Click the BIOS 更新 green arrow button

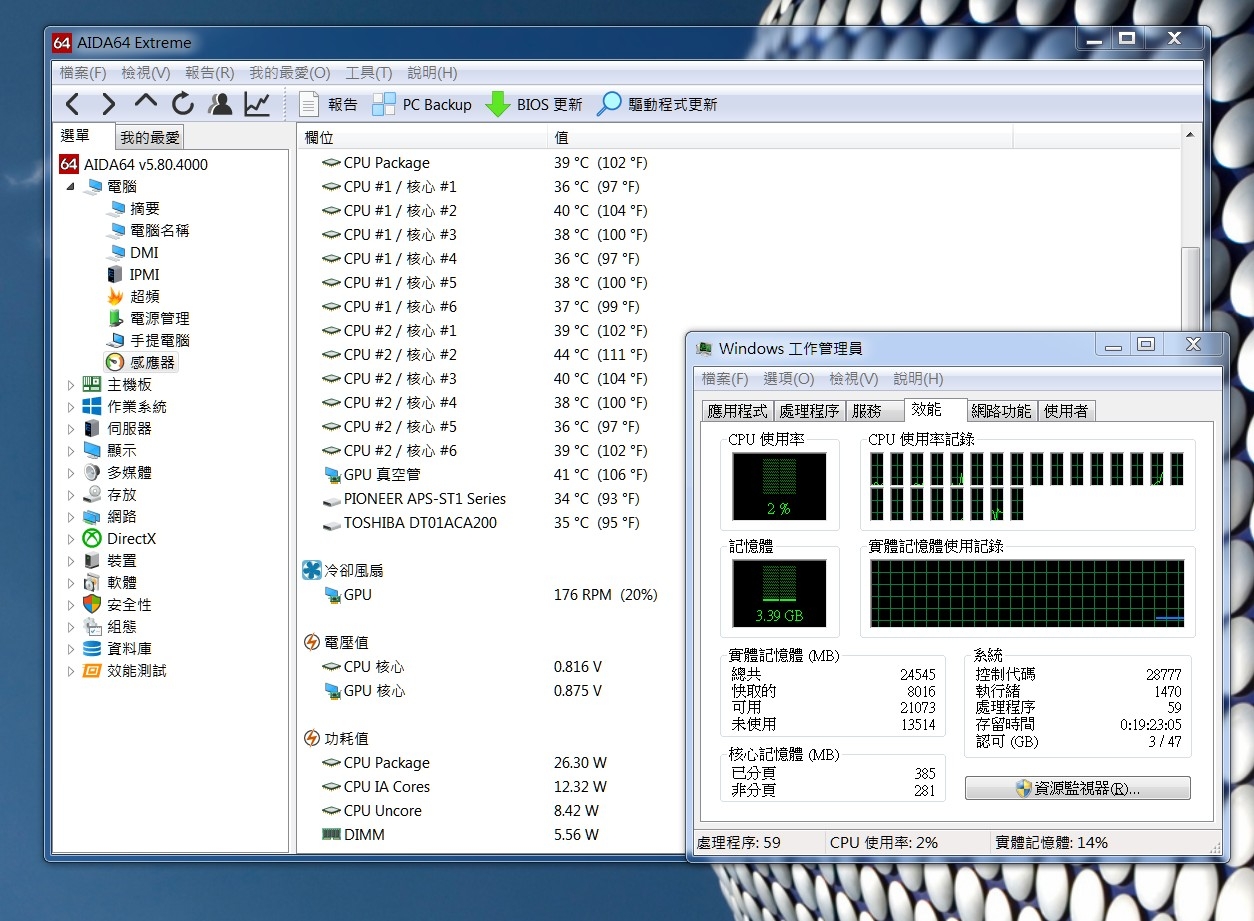534,104
